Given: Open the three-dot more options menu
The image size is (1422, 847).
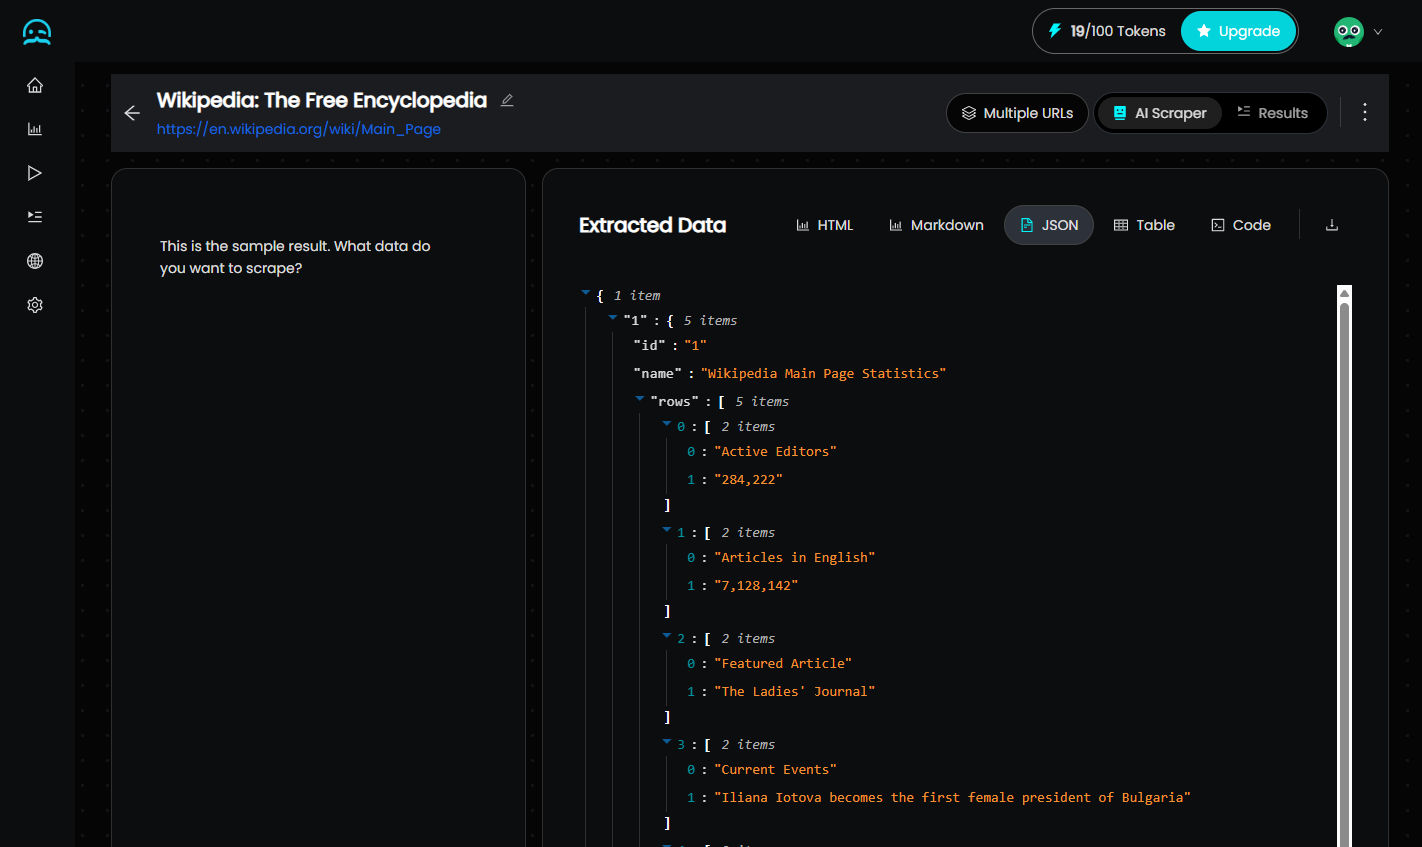Looking at the screenshot, I should pyautogui.click(x=1364, y=112).
